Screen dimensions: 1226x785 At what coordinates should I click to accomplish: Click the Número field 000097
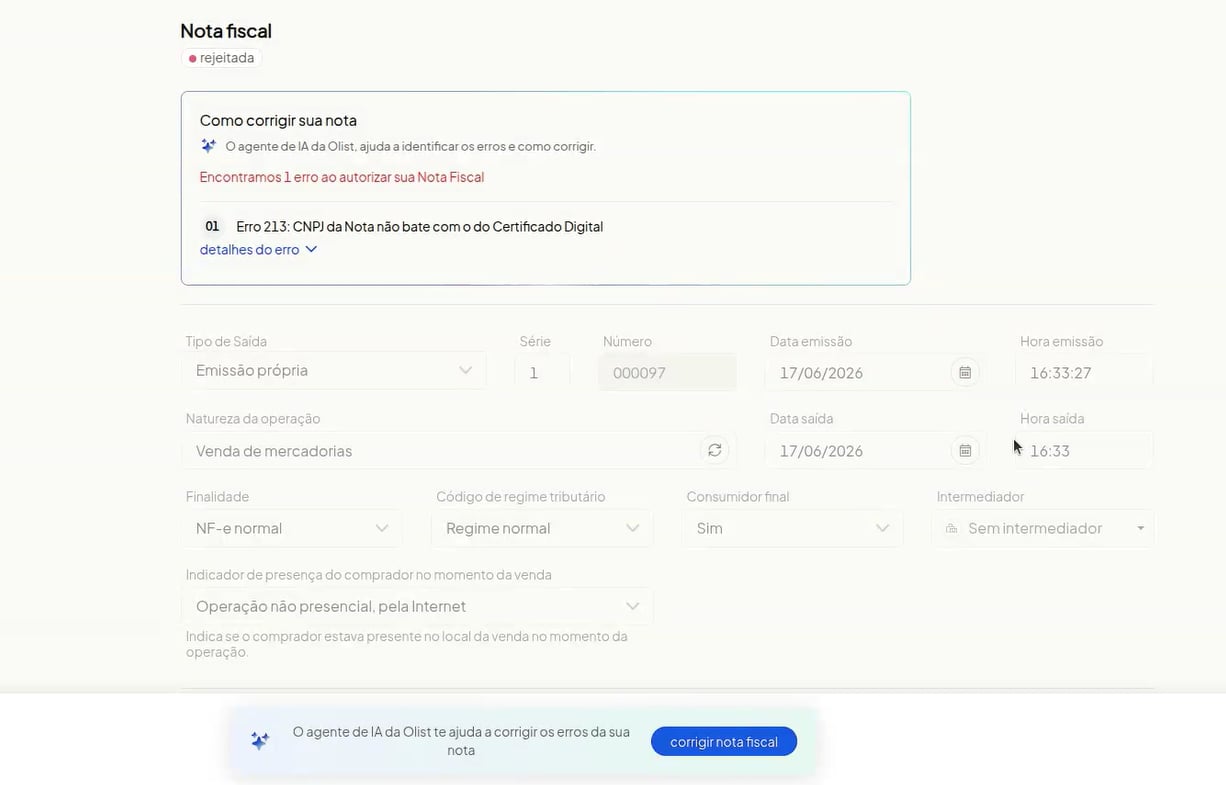coord(667,372)
